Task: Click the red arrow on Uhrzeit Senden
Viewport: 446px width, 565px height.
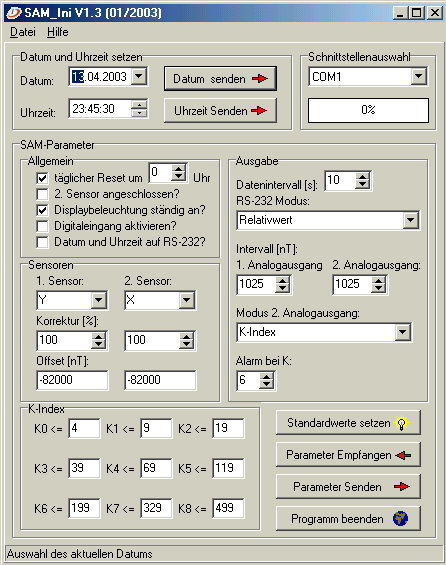Action: [x=259, y=110]
